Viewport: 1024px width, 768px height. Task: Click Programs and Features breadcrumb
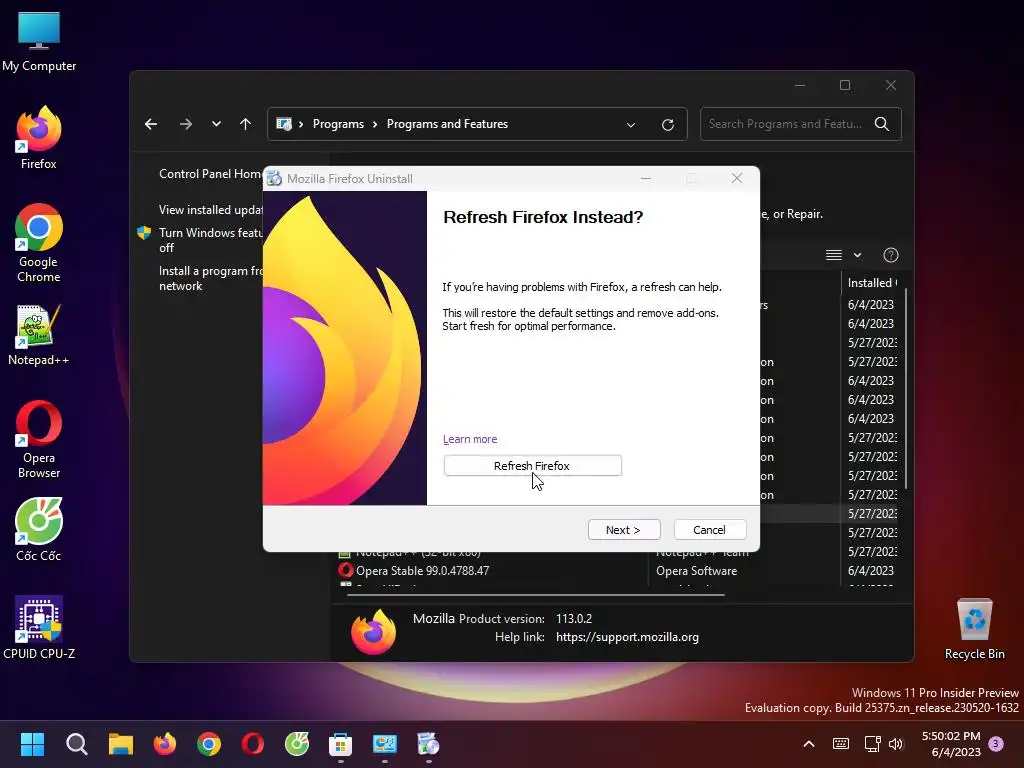[x=447, y=124]
